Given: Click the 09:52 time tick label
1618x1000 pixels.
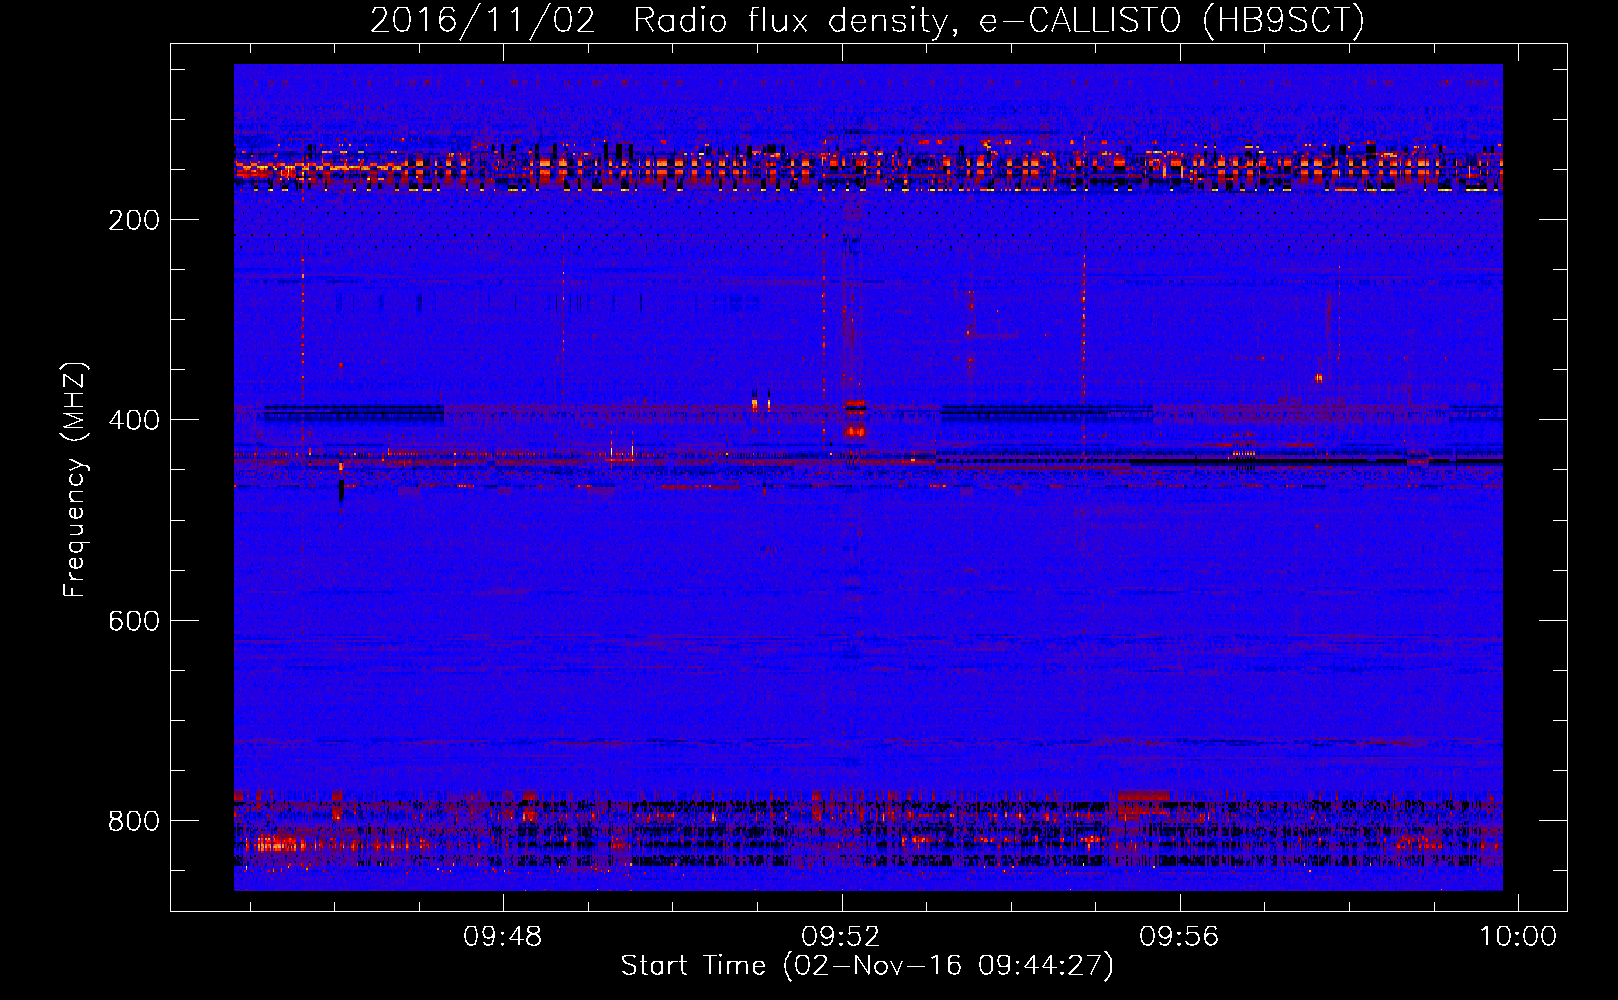Looking at the screenshot, I should pyautogui.click(x=841, y=937).
